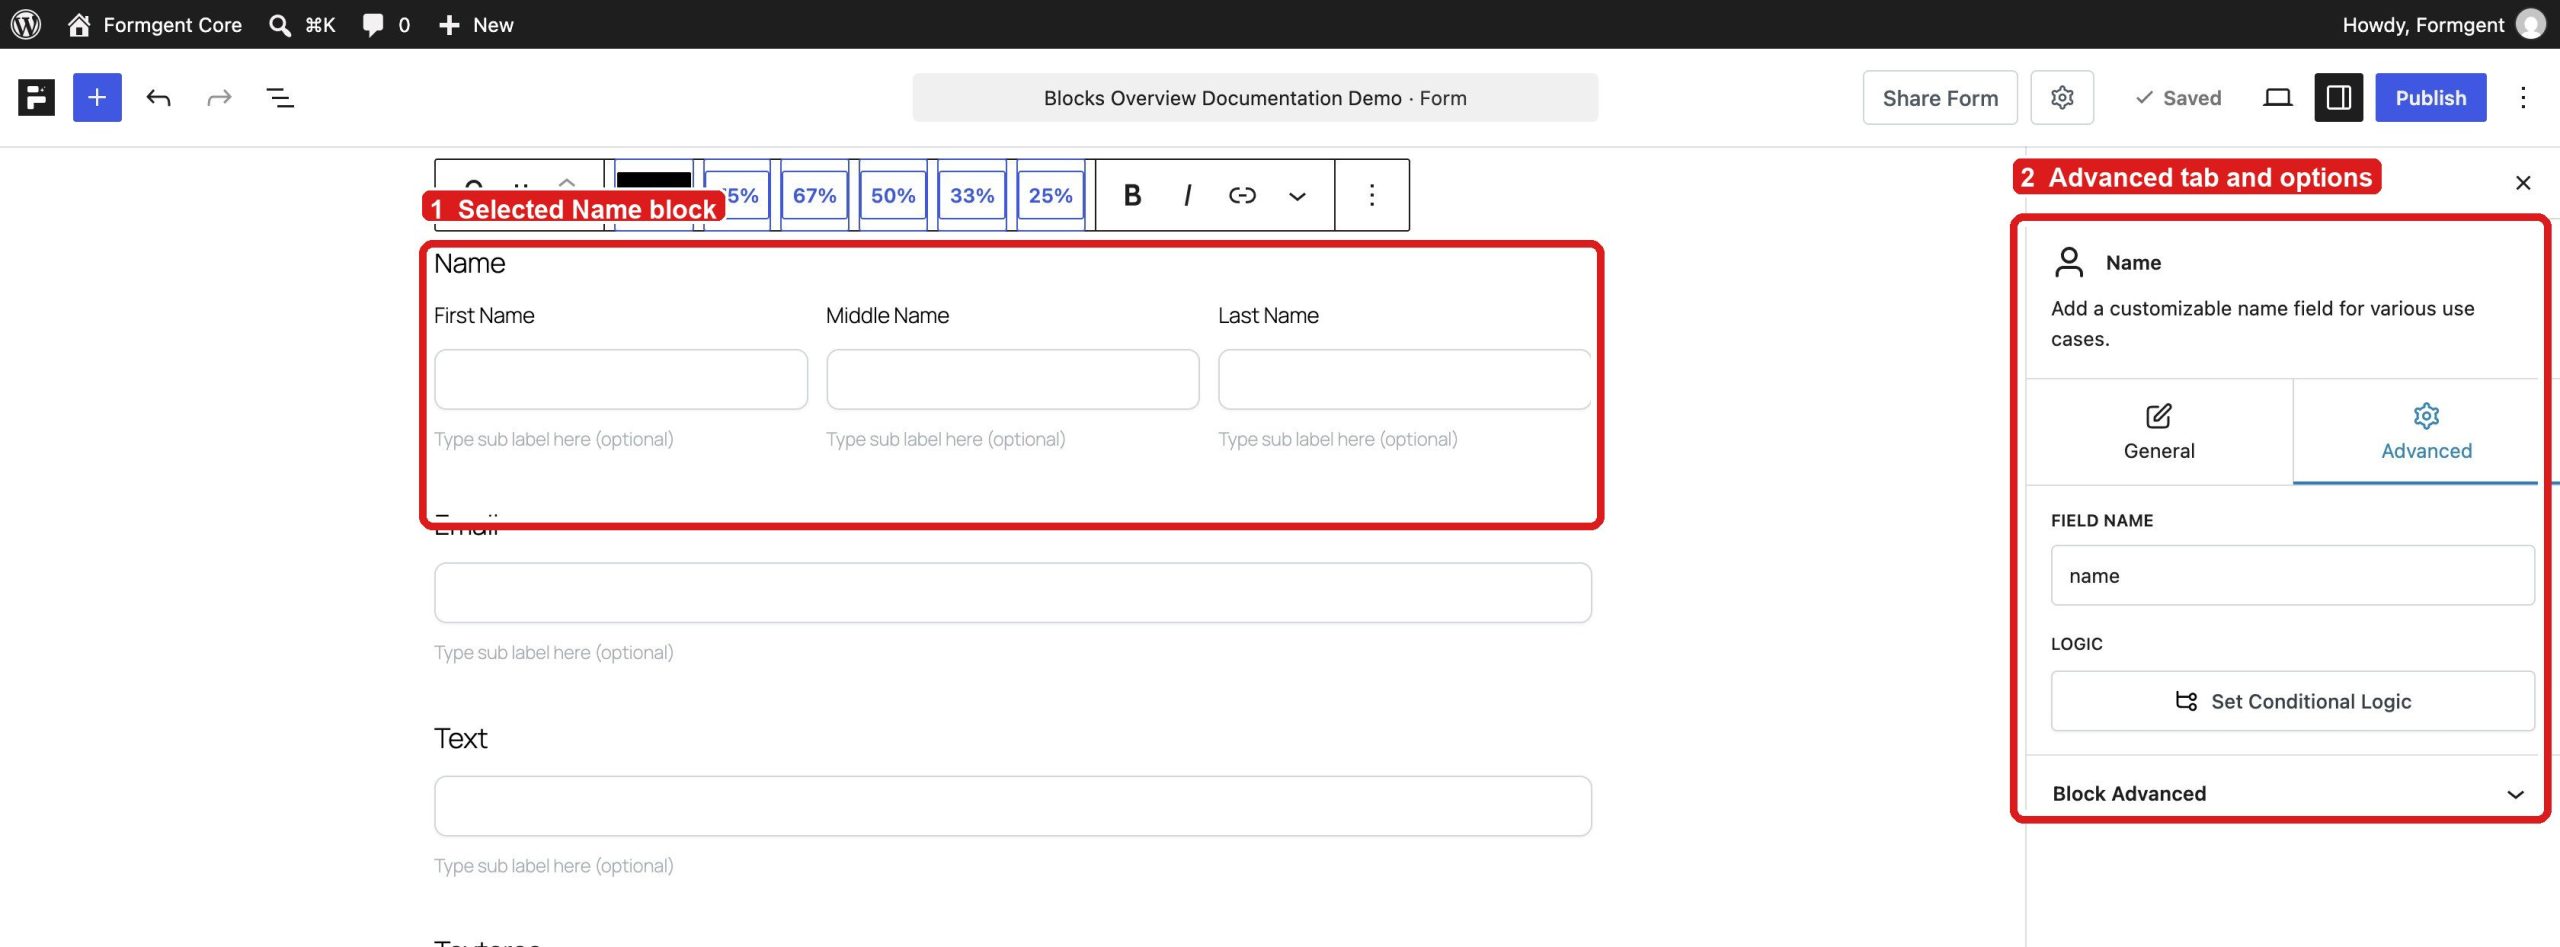Screen dimensions: 2560x947
Task: Set block width to 33%
Action: (972, 195)
